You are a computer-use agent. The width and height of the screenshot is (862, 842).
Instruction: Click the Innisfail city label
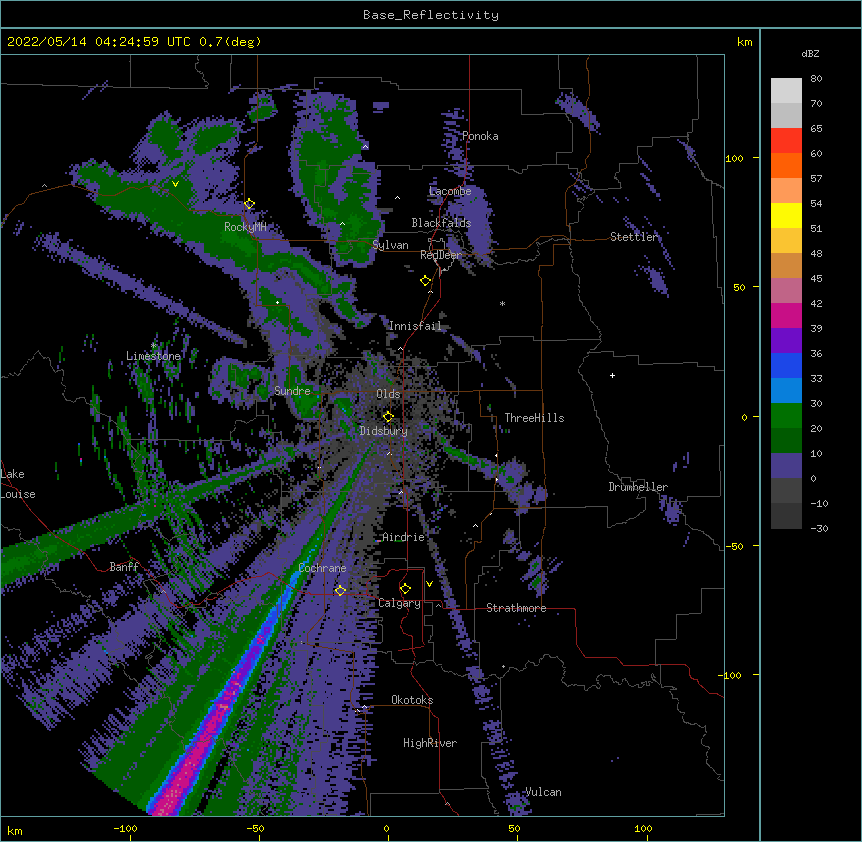(415, 326)
